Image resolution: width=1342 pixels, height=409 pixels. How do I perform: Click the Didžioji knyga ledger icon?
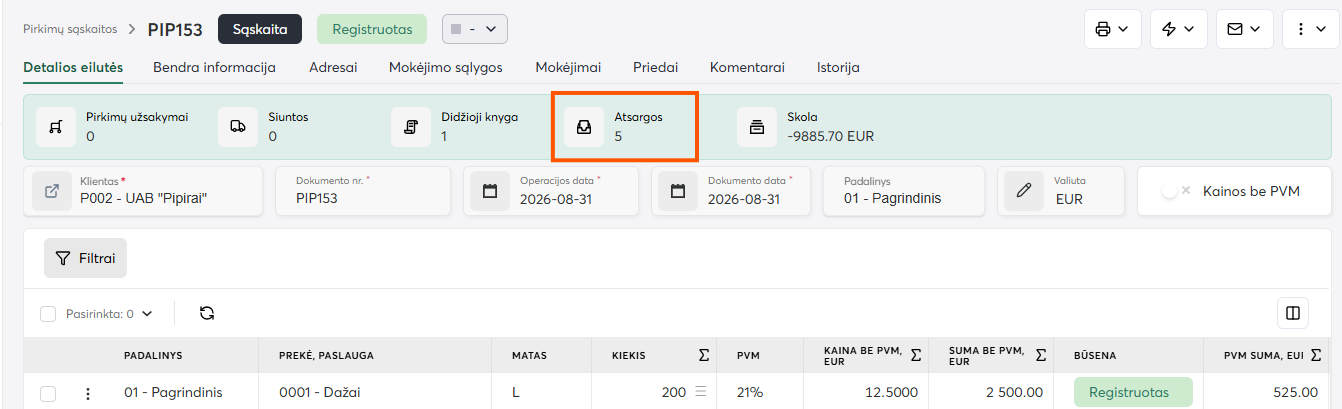pyautogui.click(x=411, y=127)
